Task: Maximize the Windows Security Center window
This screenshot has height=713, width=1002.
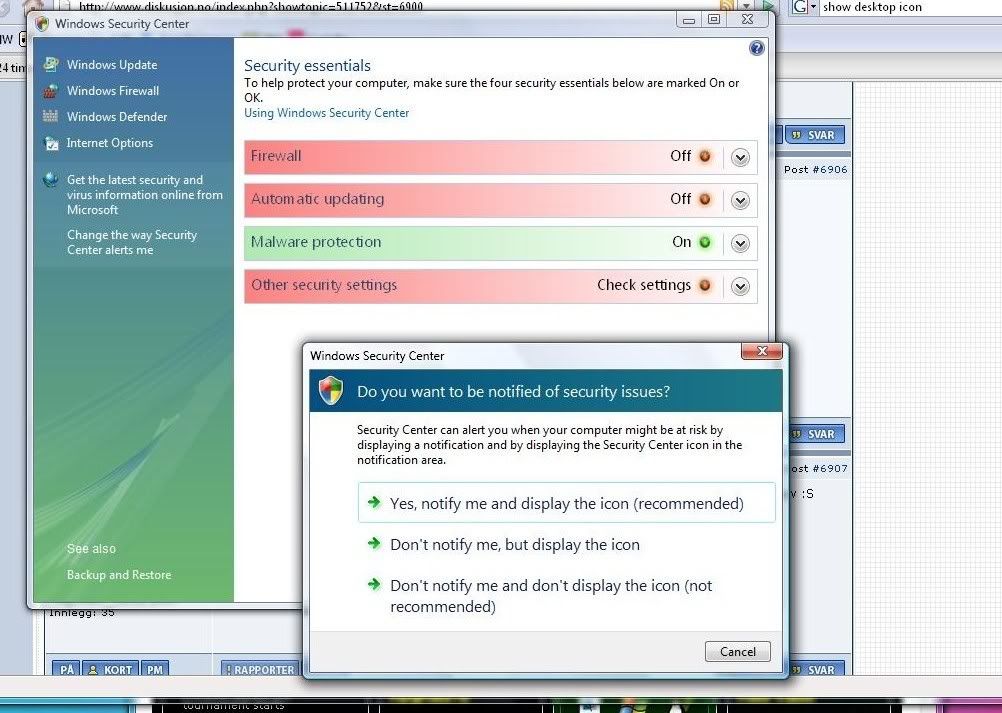Action: coord(714,20)
